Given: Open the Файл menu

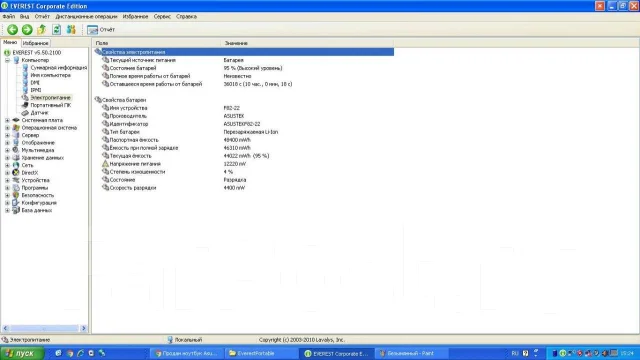Looking at the screenshot, I should coord(9,17).
